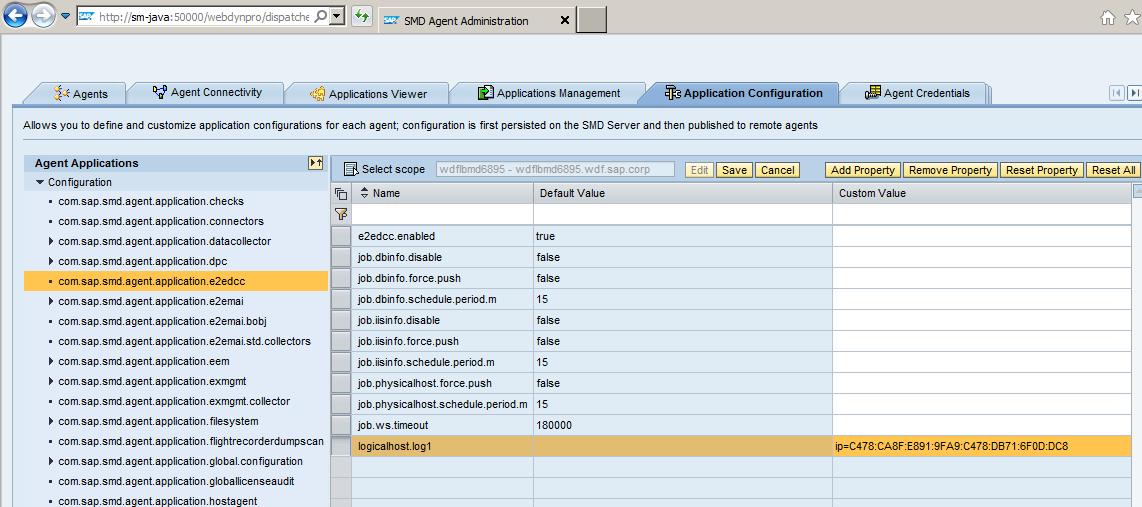Select com.sap.smd.agent.application.hostagent item
Viewport: 1142px width, 507px height.
(157, 501)
